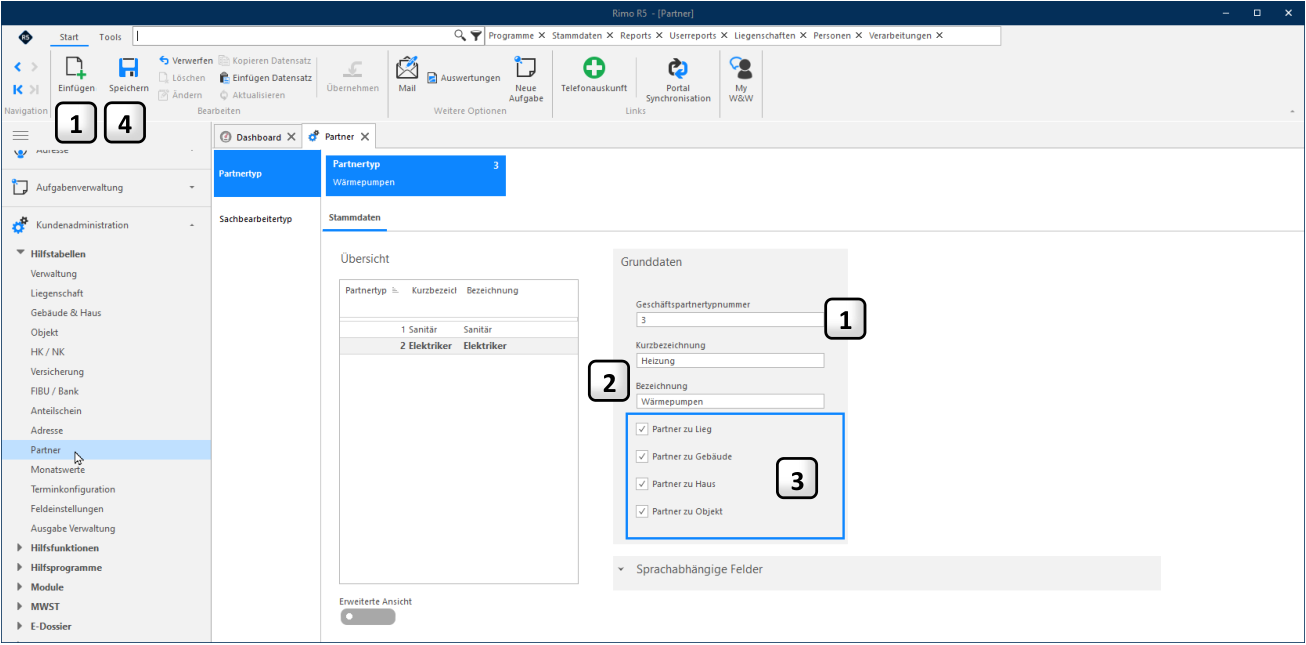Expand the Module tree node
Image resolution: width=1306 pixels, height=645 pixels.
pos(21,587)
